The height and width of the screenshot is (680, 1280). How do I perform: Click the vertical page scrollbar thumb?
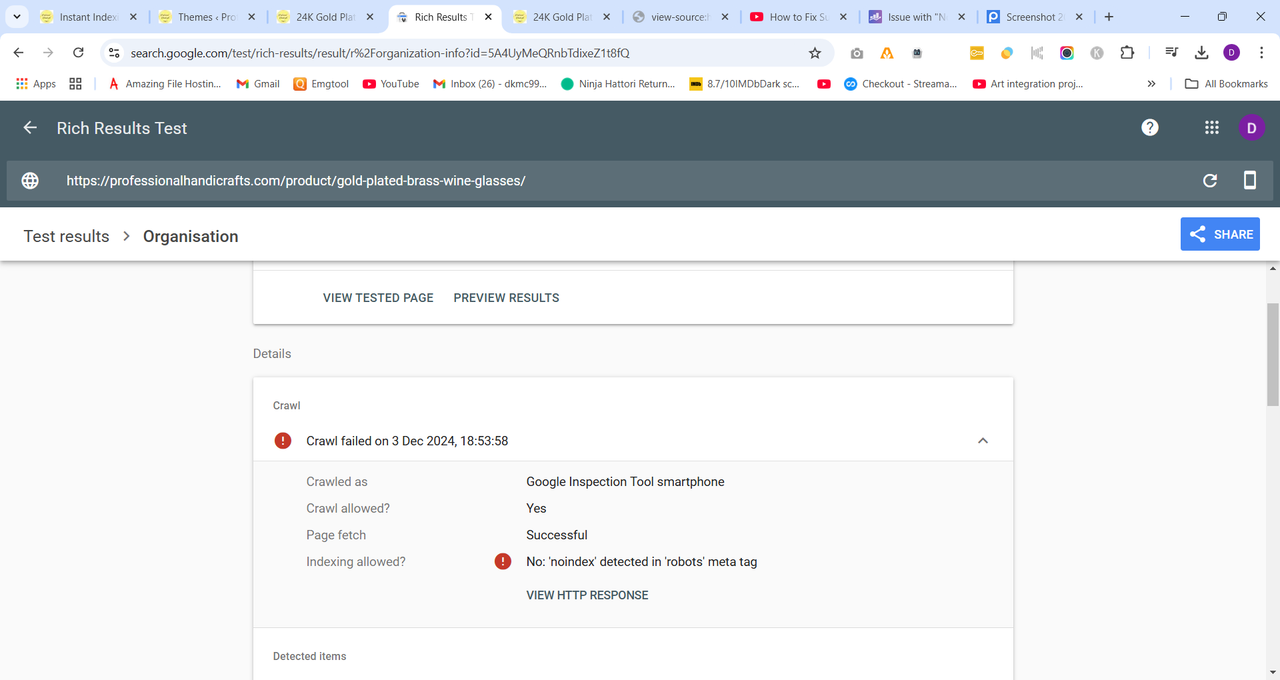click(x=1273, y=355)
